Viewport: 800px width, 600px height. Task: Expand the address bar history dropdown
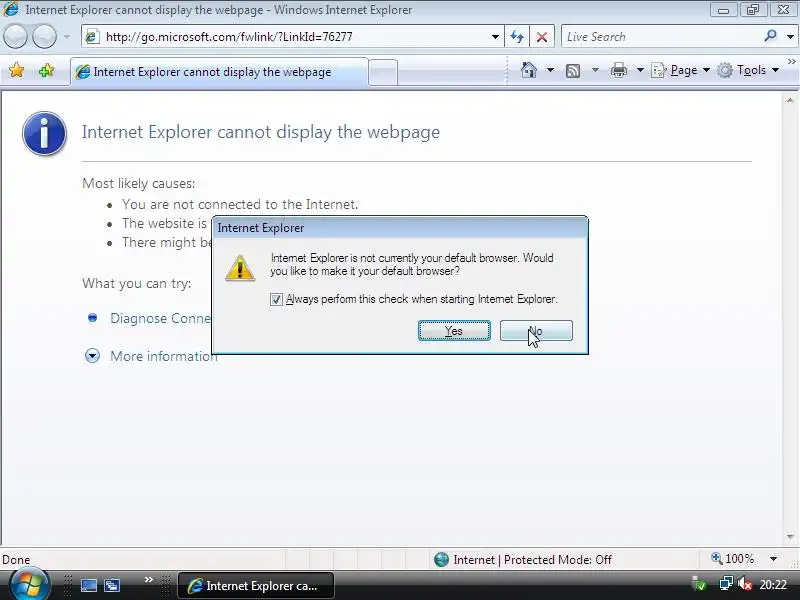pos(495,37)
